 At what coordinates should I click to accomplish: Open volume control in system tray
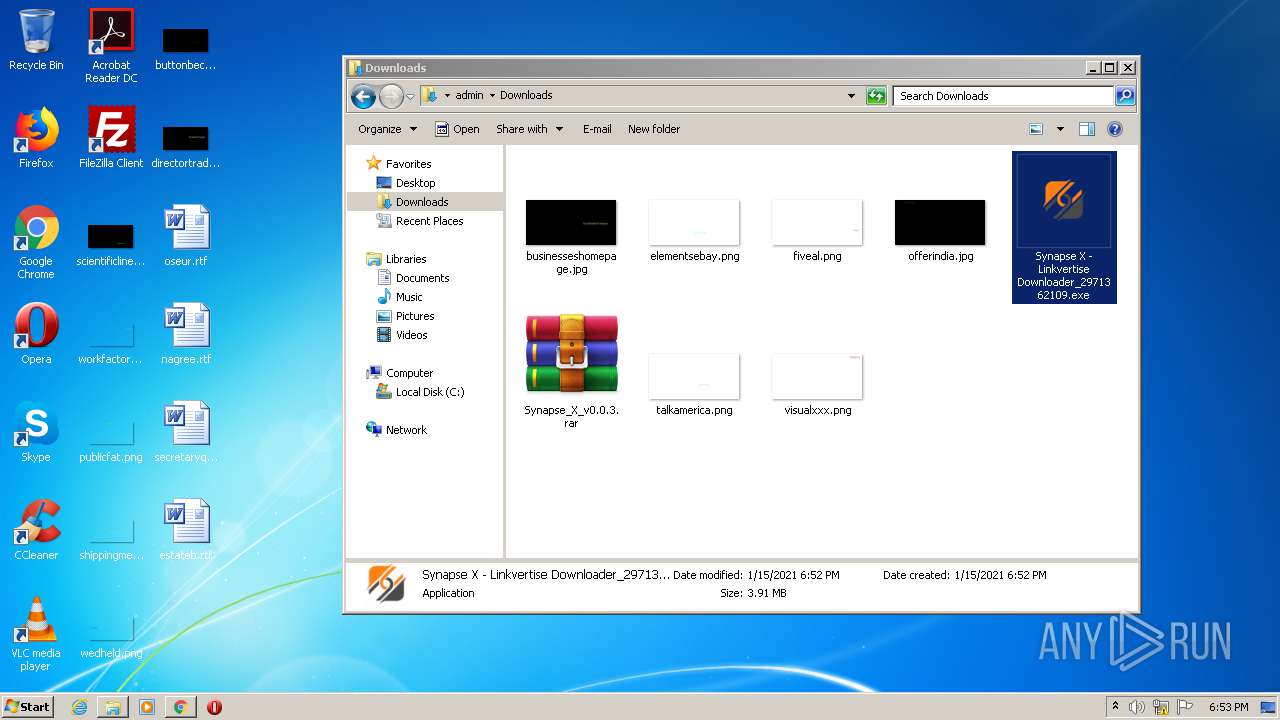click(x=1136, y=707)
